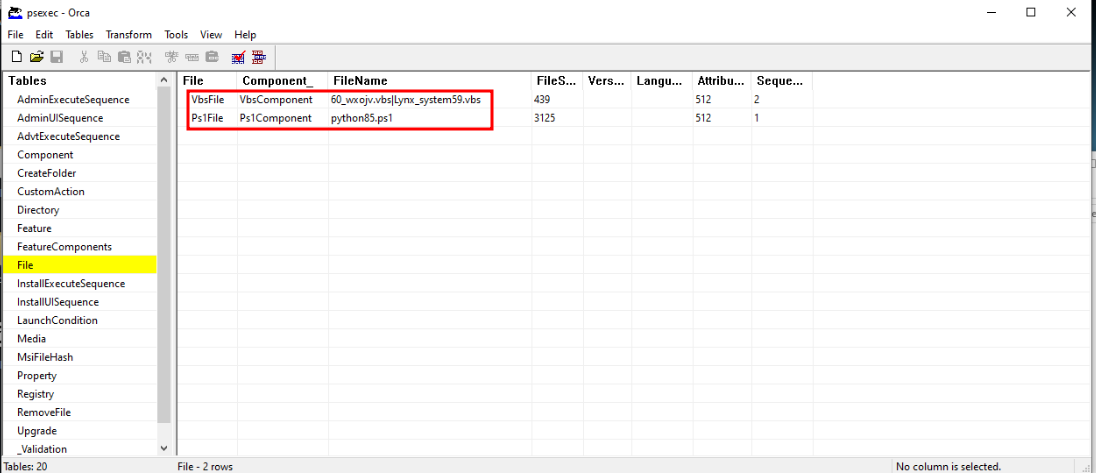
Task: Click the Orca app icon in title bar
Action: (x=13, y=13)
